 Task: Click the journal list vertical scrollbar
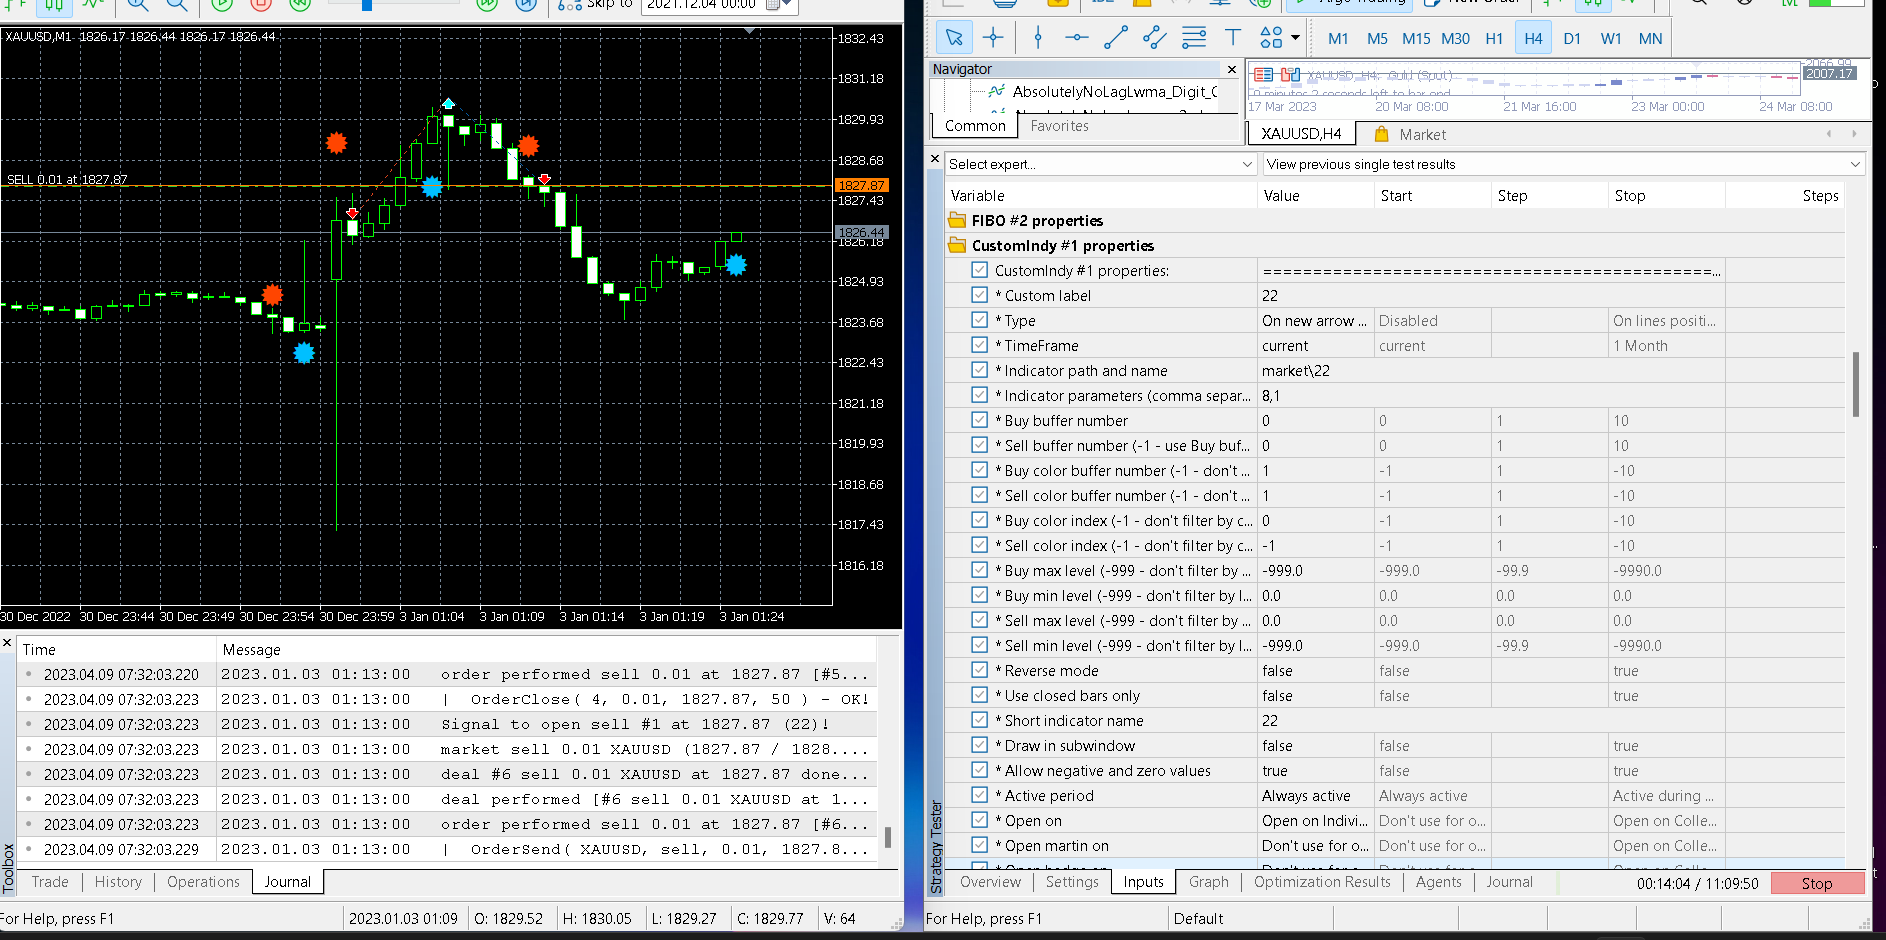[887, 837]
